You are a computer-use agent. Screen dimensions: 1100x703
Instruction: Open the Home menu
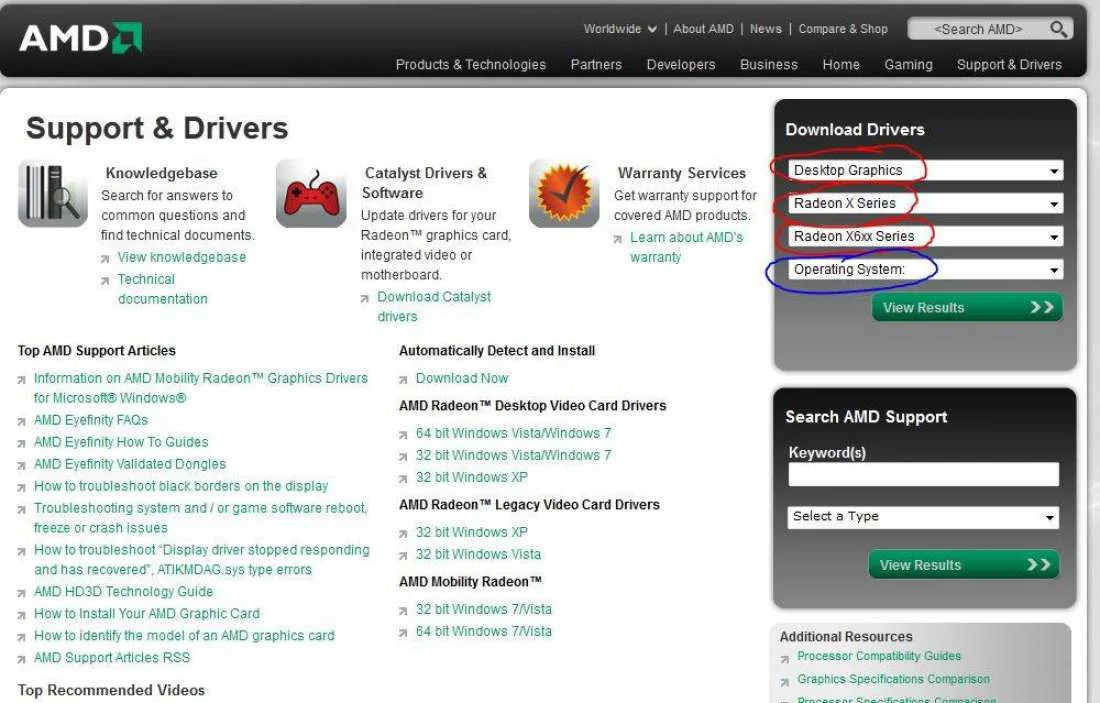[x=841, y=65]
